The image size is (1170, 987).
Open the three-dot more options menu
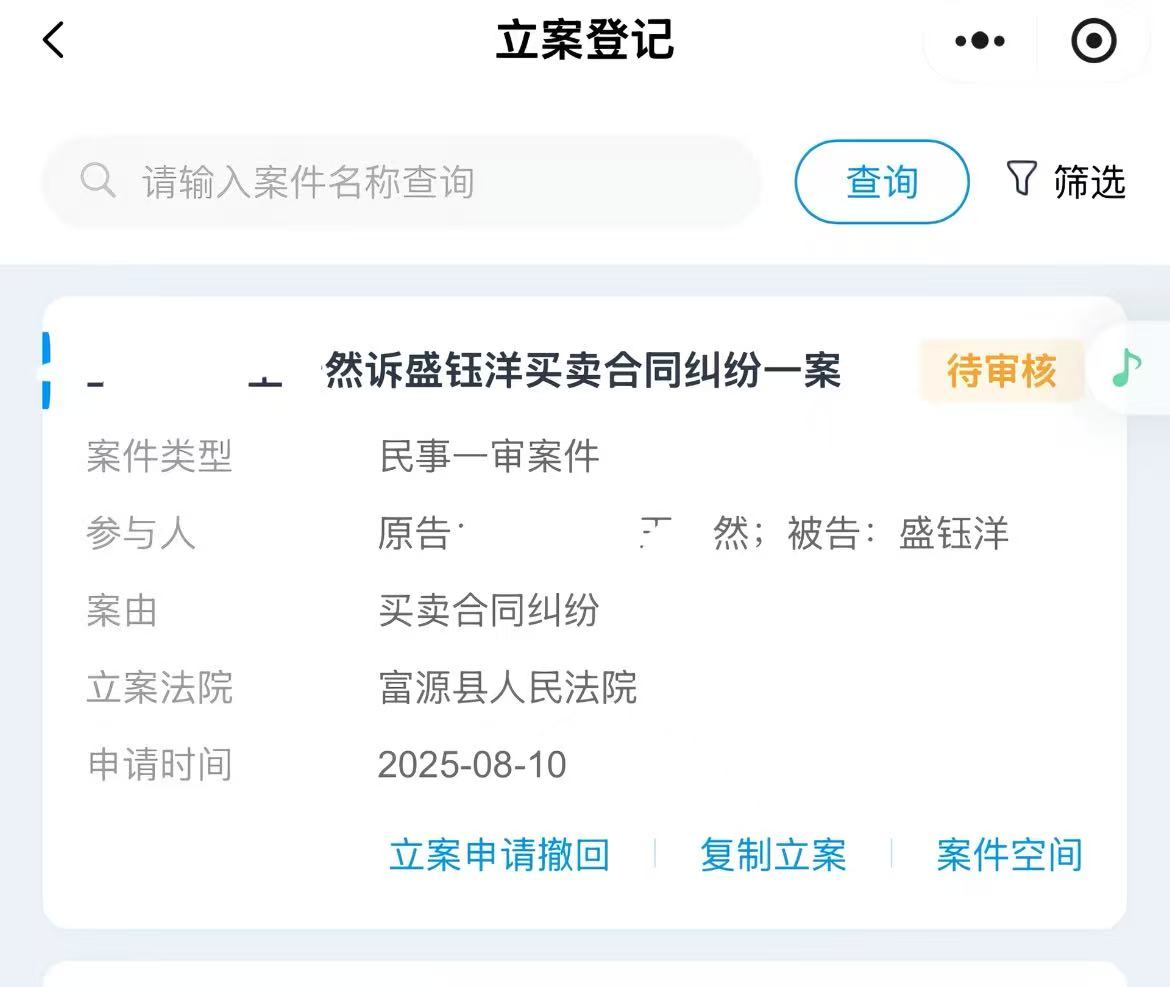pos(979,41)
